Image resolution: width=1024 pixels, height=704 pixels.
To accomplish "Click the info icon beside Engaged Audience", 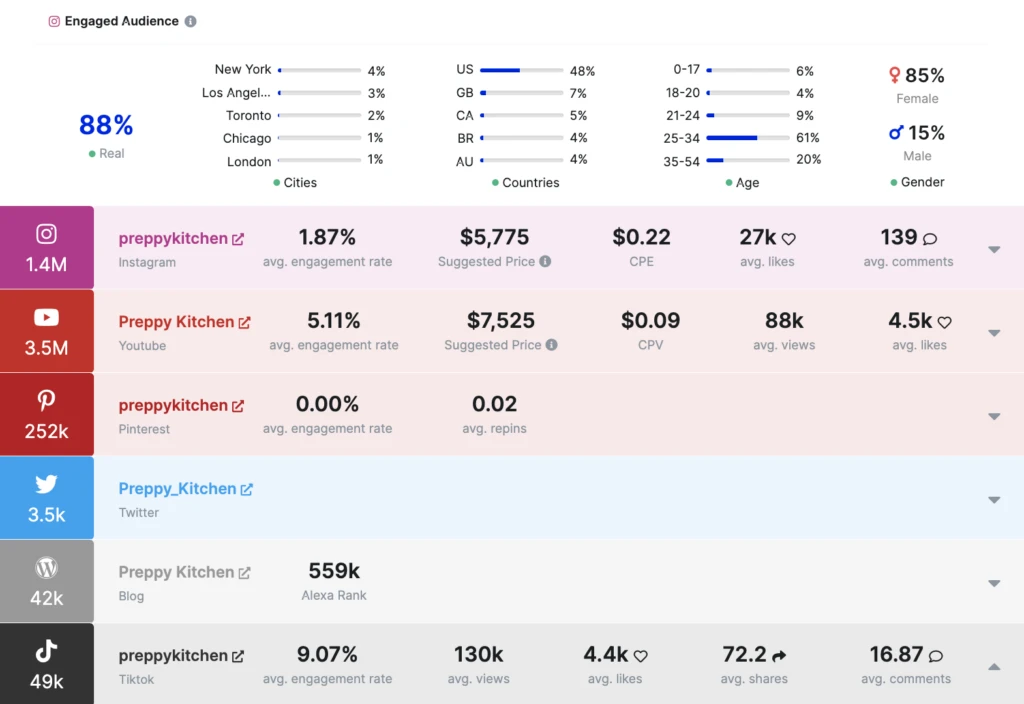I will (191, 21).
